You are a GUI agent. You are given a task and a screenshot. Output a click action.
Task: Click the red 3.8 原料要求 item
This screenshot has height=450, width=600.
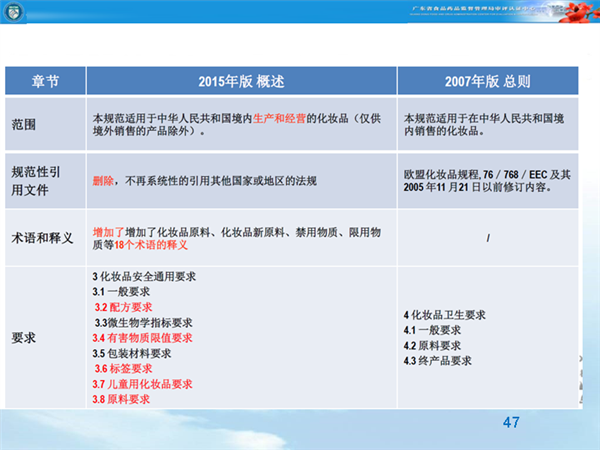pos(121,399)
